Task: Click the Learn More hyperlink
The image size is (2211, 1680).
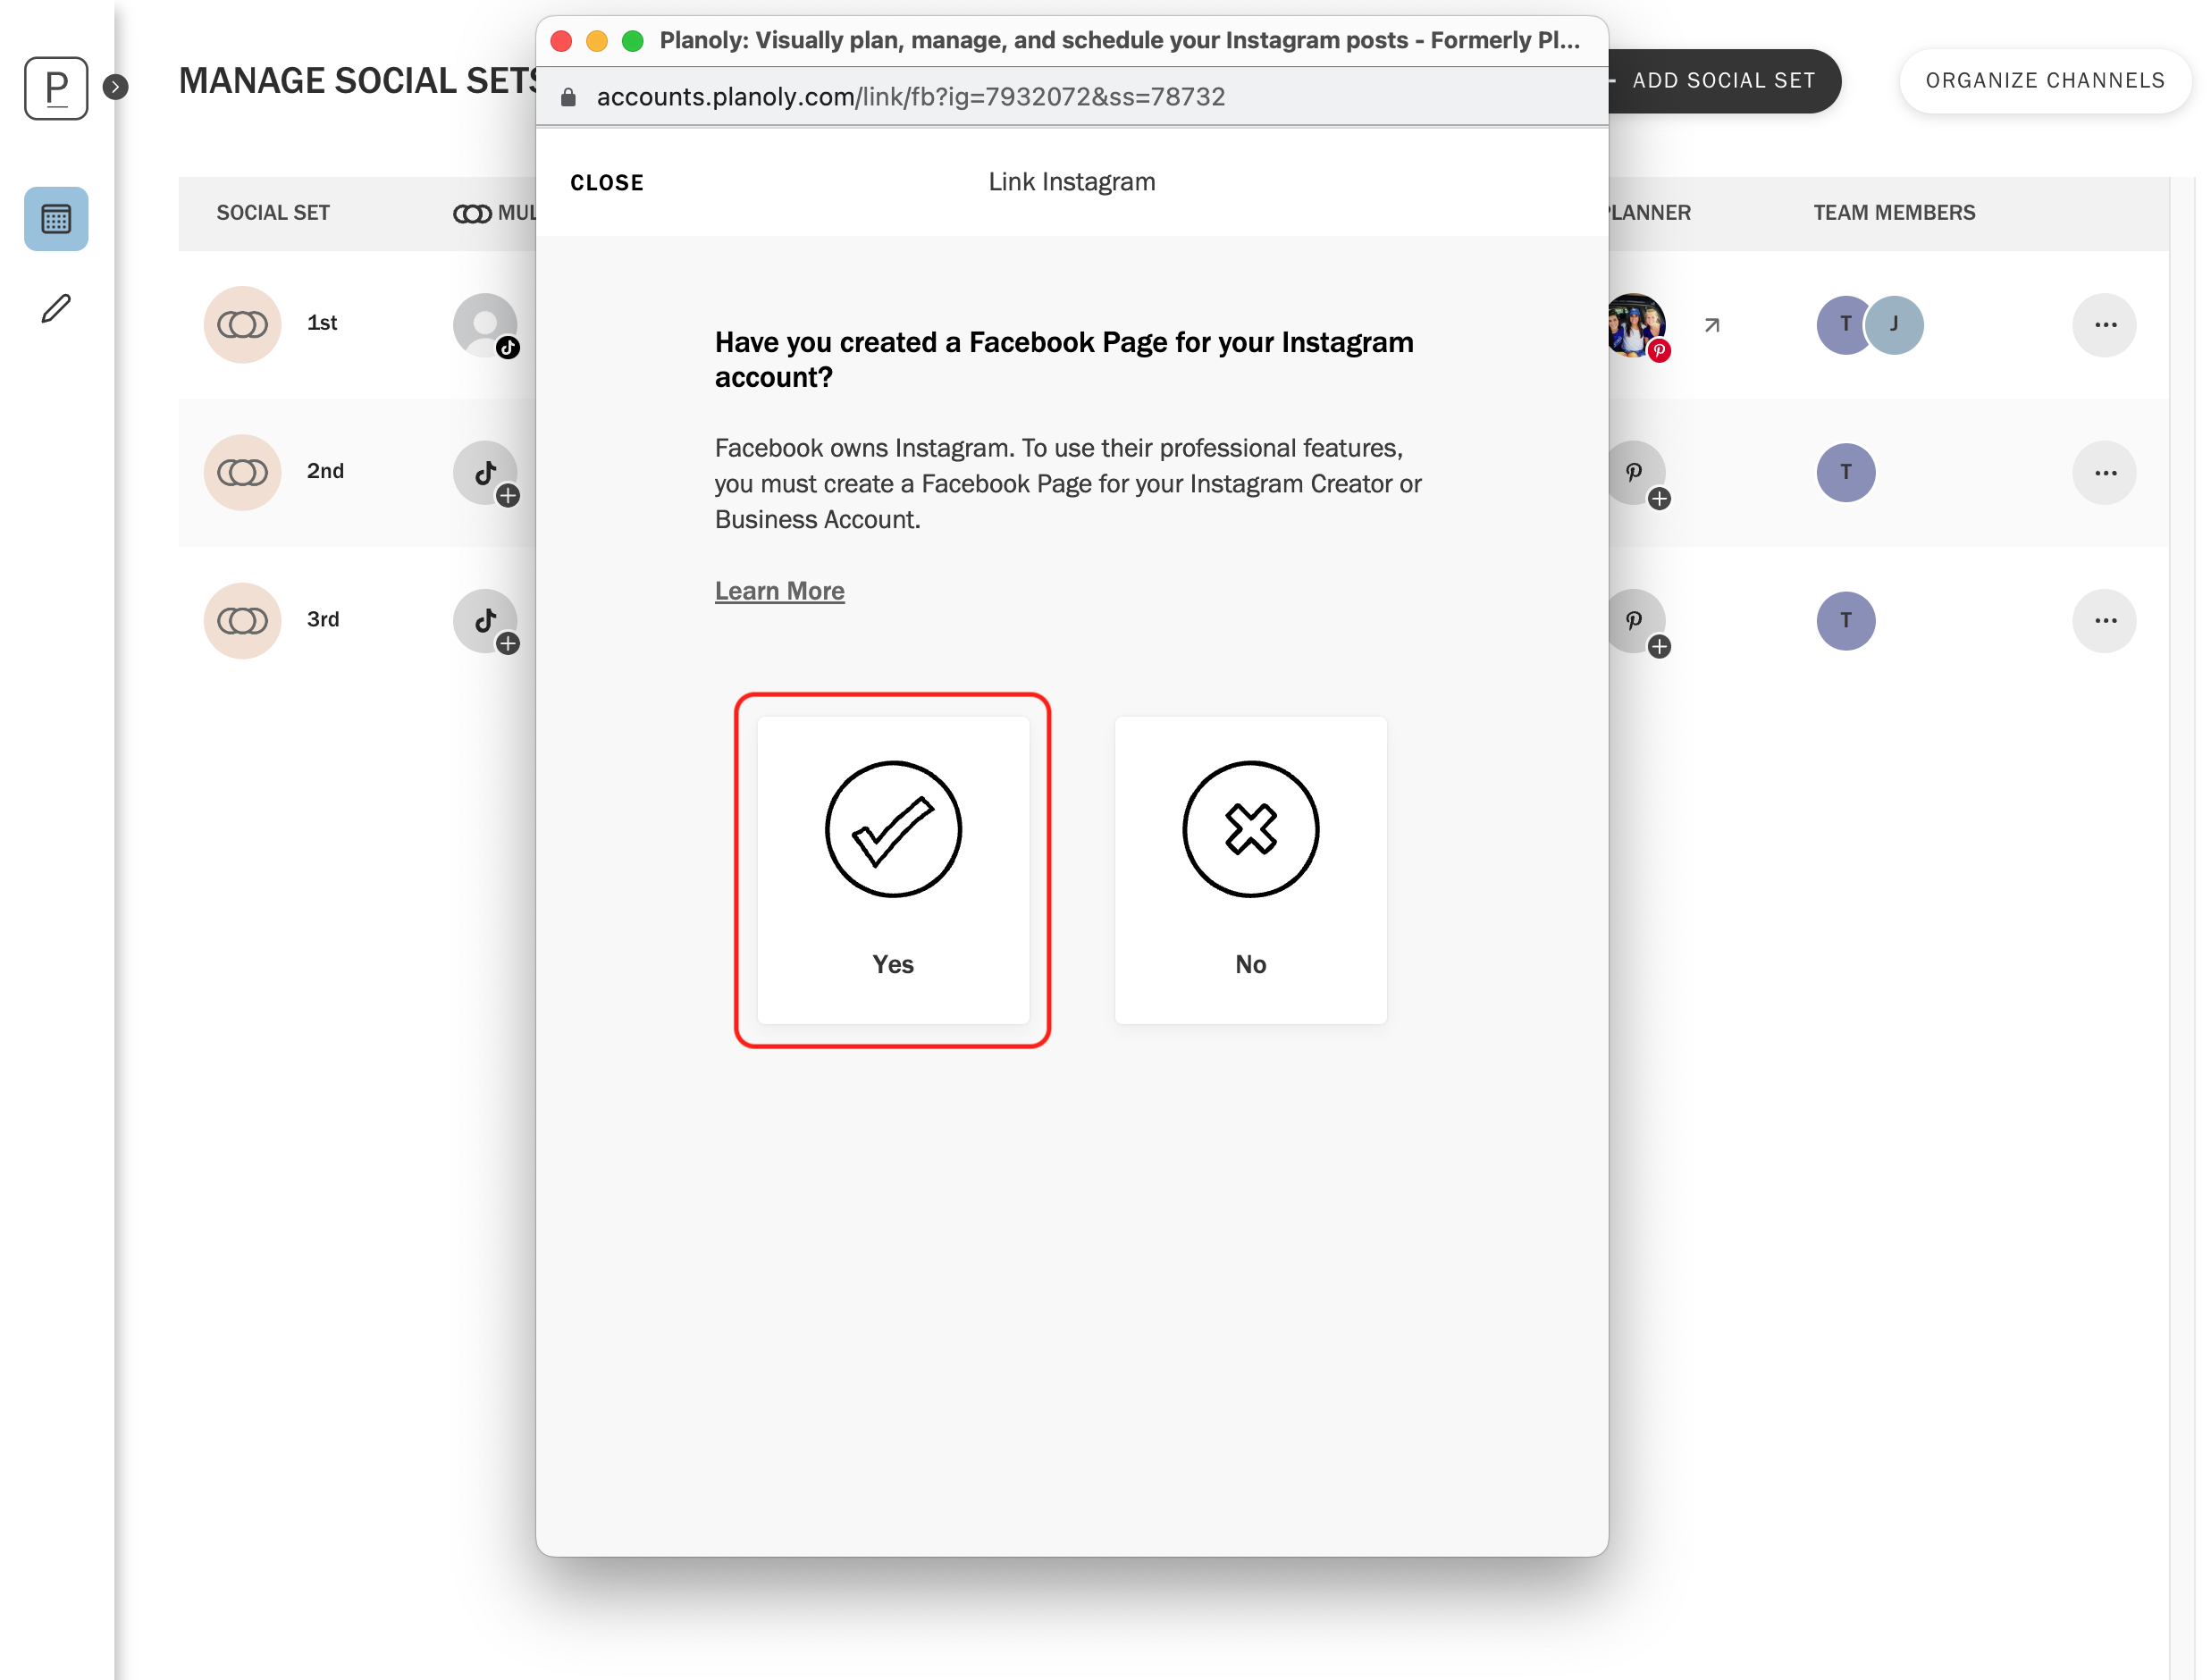Action: [780, 590]
